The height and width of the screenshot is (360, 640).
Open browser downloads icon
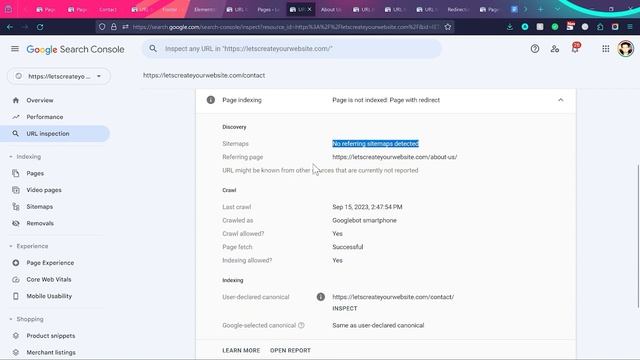point(510,27)
